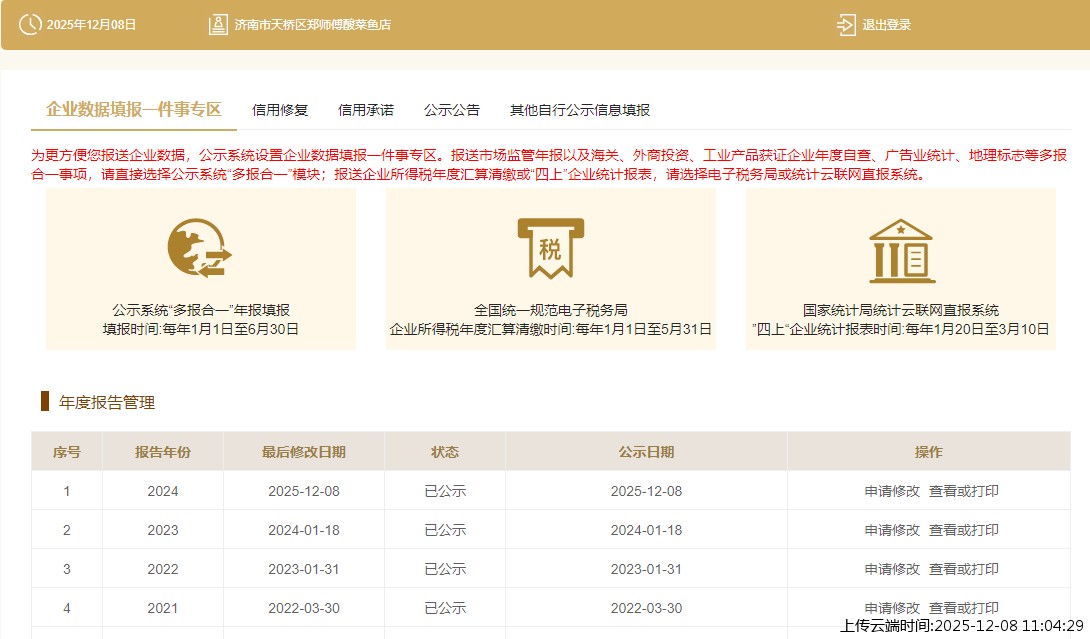Click the 公示系统"多报合一"年报填报 text
This screenshot has height=639, width=1090.
click(x=201, y=310)
